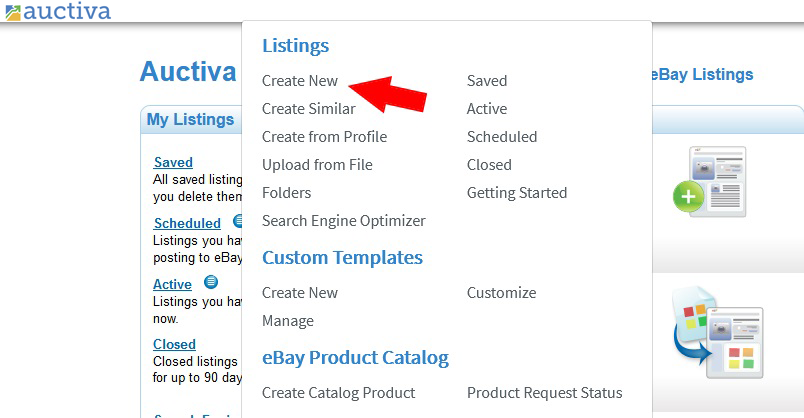This screenshot has width=804, height=418.
Task: Select Manage under Custom Templates
Action: click(x=288, y=321)
